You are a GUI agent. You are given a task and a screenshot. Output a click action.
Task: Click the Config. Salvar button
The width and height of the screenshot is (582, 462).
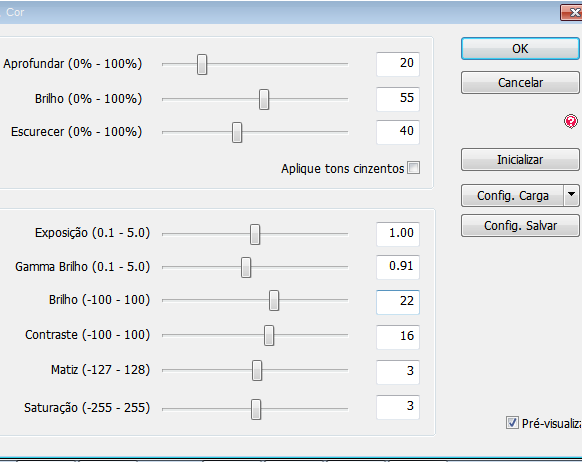pyautogui.click(x=520, y=226)
